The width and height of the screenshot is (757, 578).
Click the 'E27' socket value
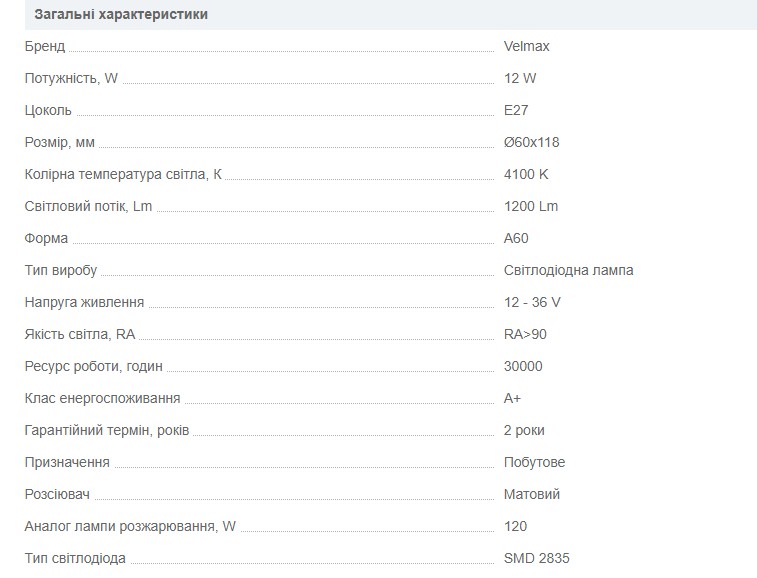(516, 110)
